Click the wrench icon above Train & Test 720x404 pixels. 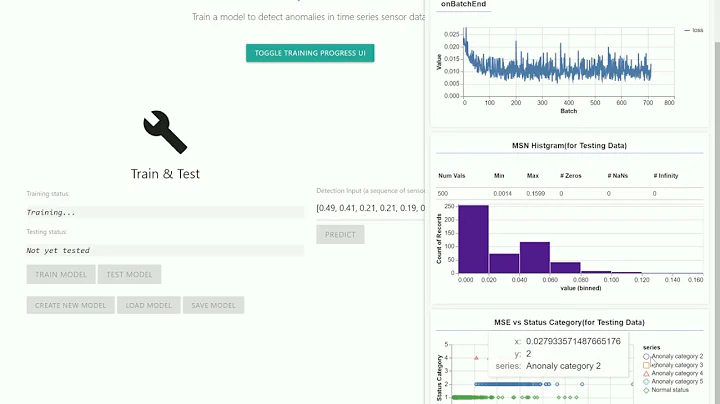(165, 132)
